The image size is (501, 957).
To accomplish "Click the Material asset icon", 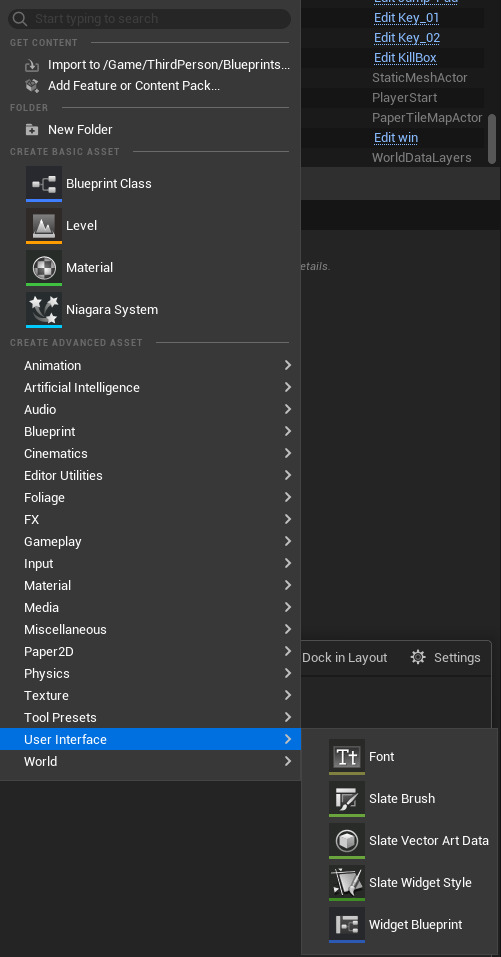I will [44, 268].
